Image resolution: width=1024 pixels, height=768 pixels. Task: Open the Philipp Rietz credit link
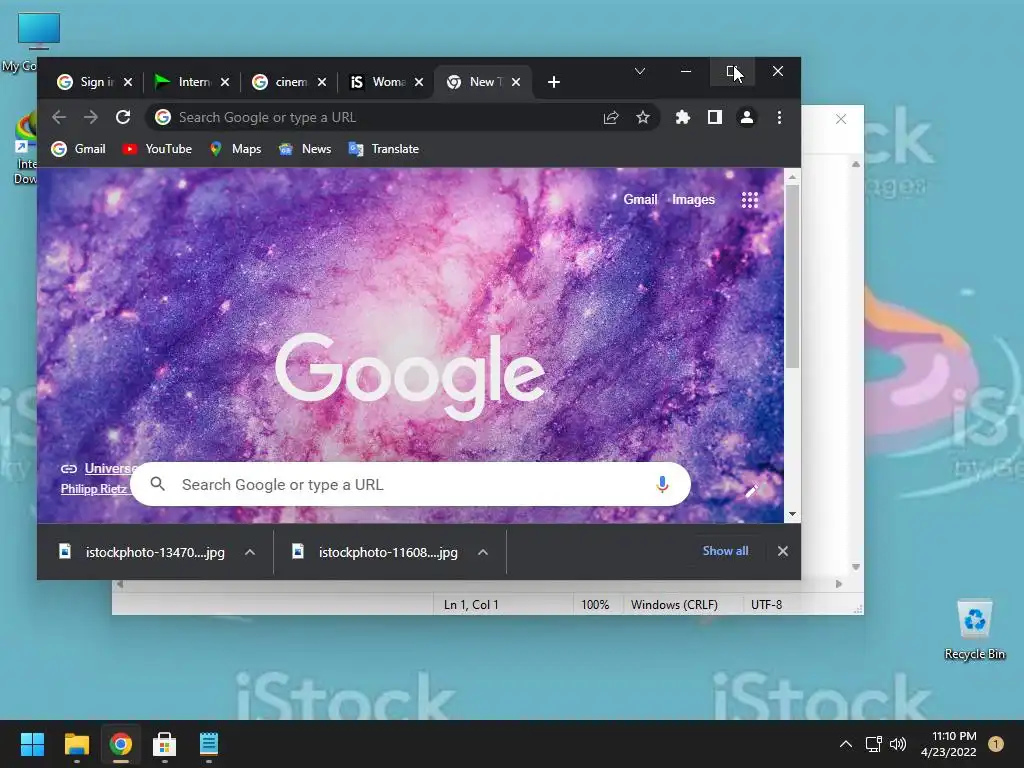point(94,489)
